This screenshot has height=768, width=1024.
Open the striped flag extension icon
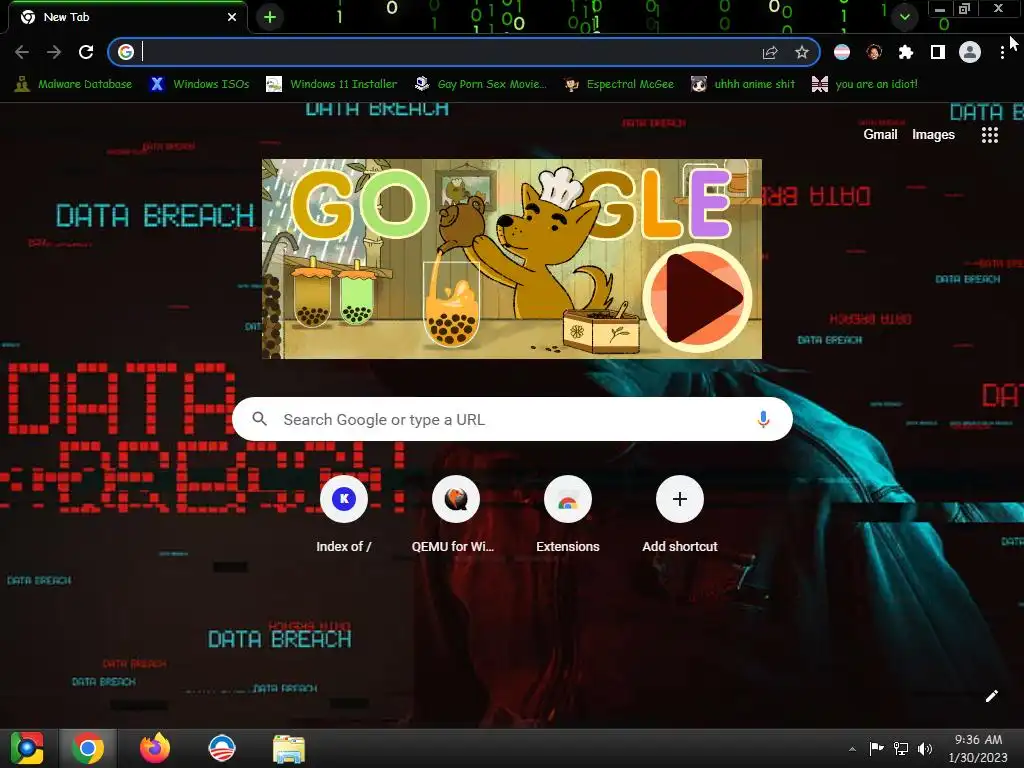pyautogui.click(x=842, y=52)
